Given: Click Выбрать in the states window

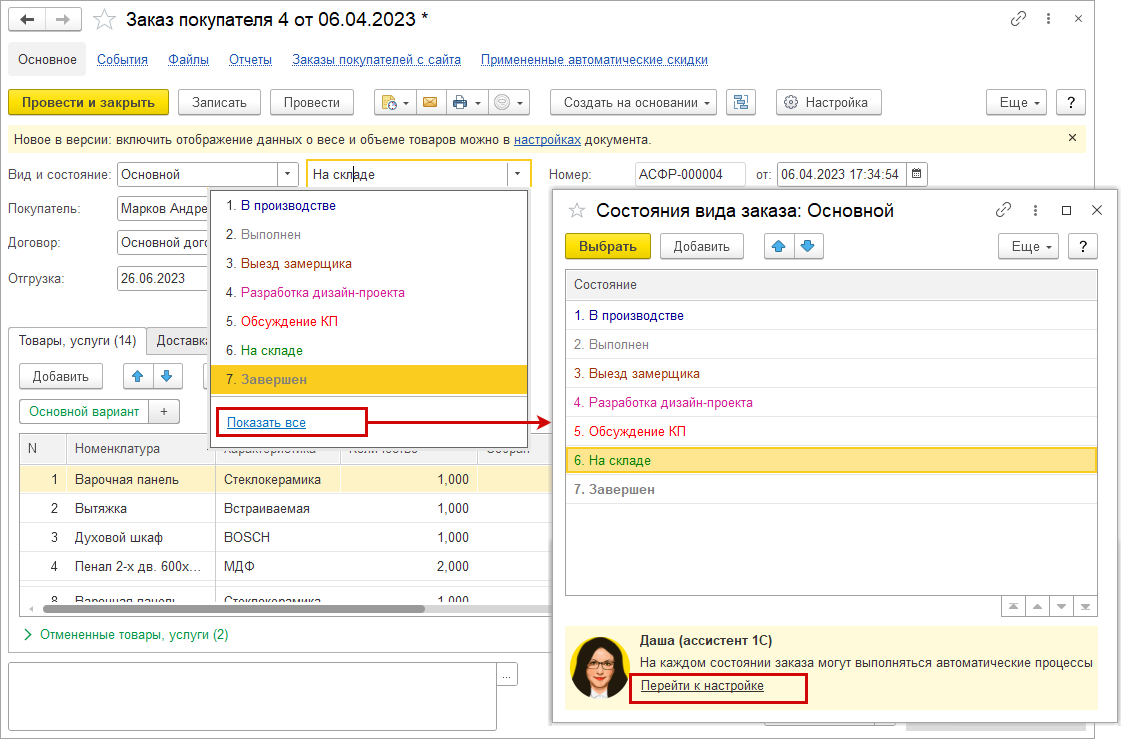Looking at the screenshot, I should click(x=608, y=246).
